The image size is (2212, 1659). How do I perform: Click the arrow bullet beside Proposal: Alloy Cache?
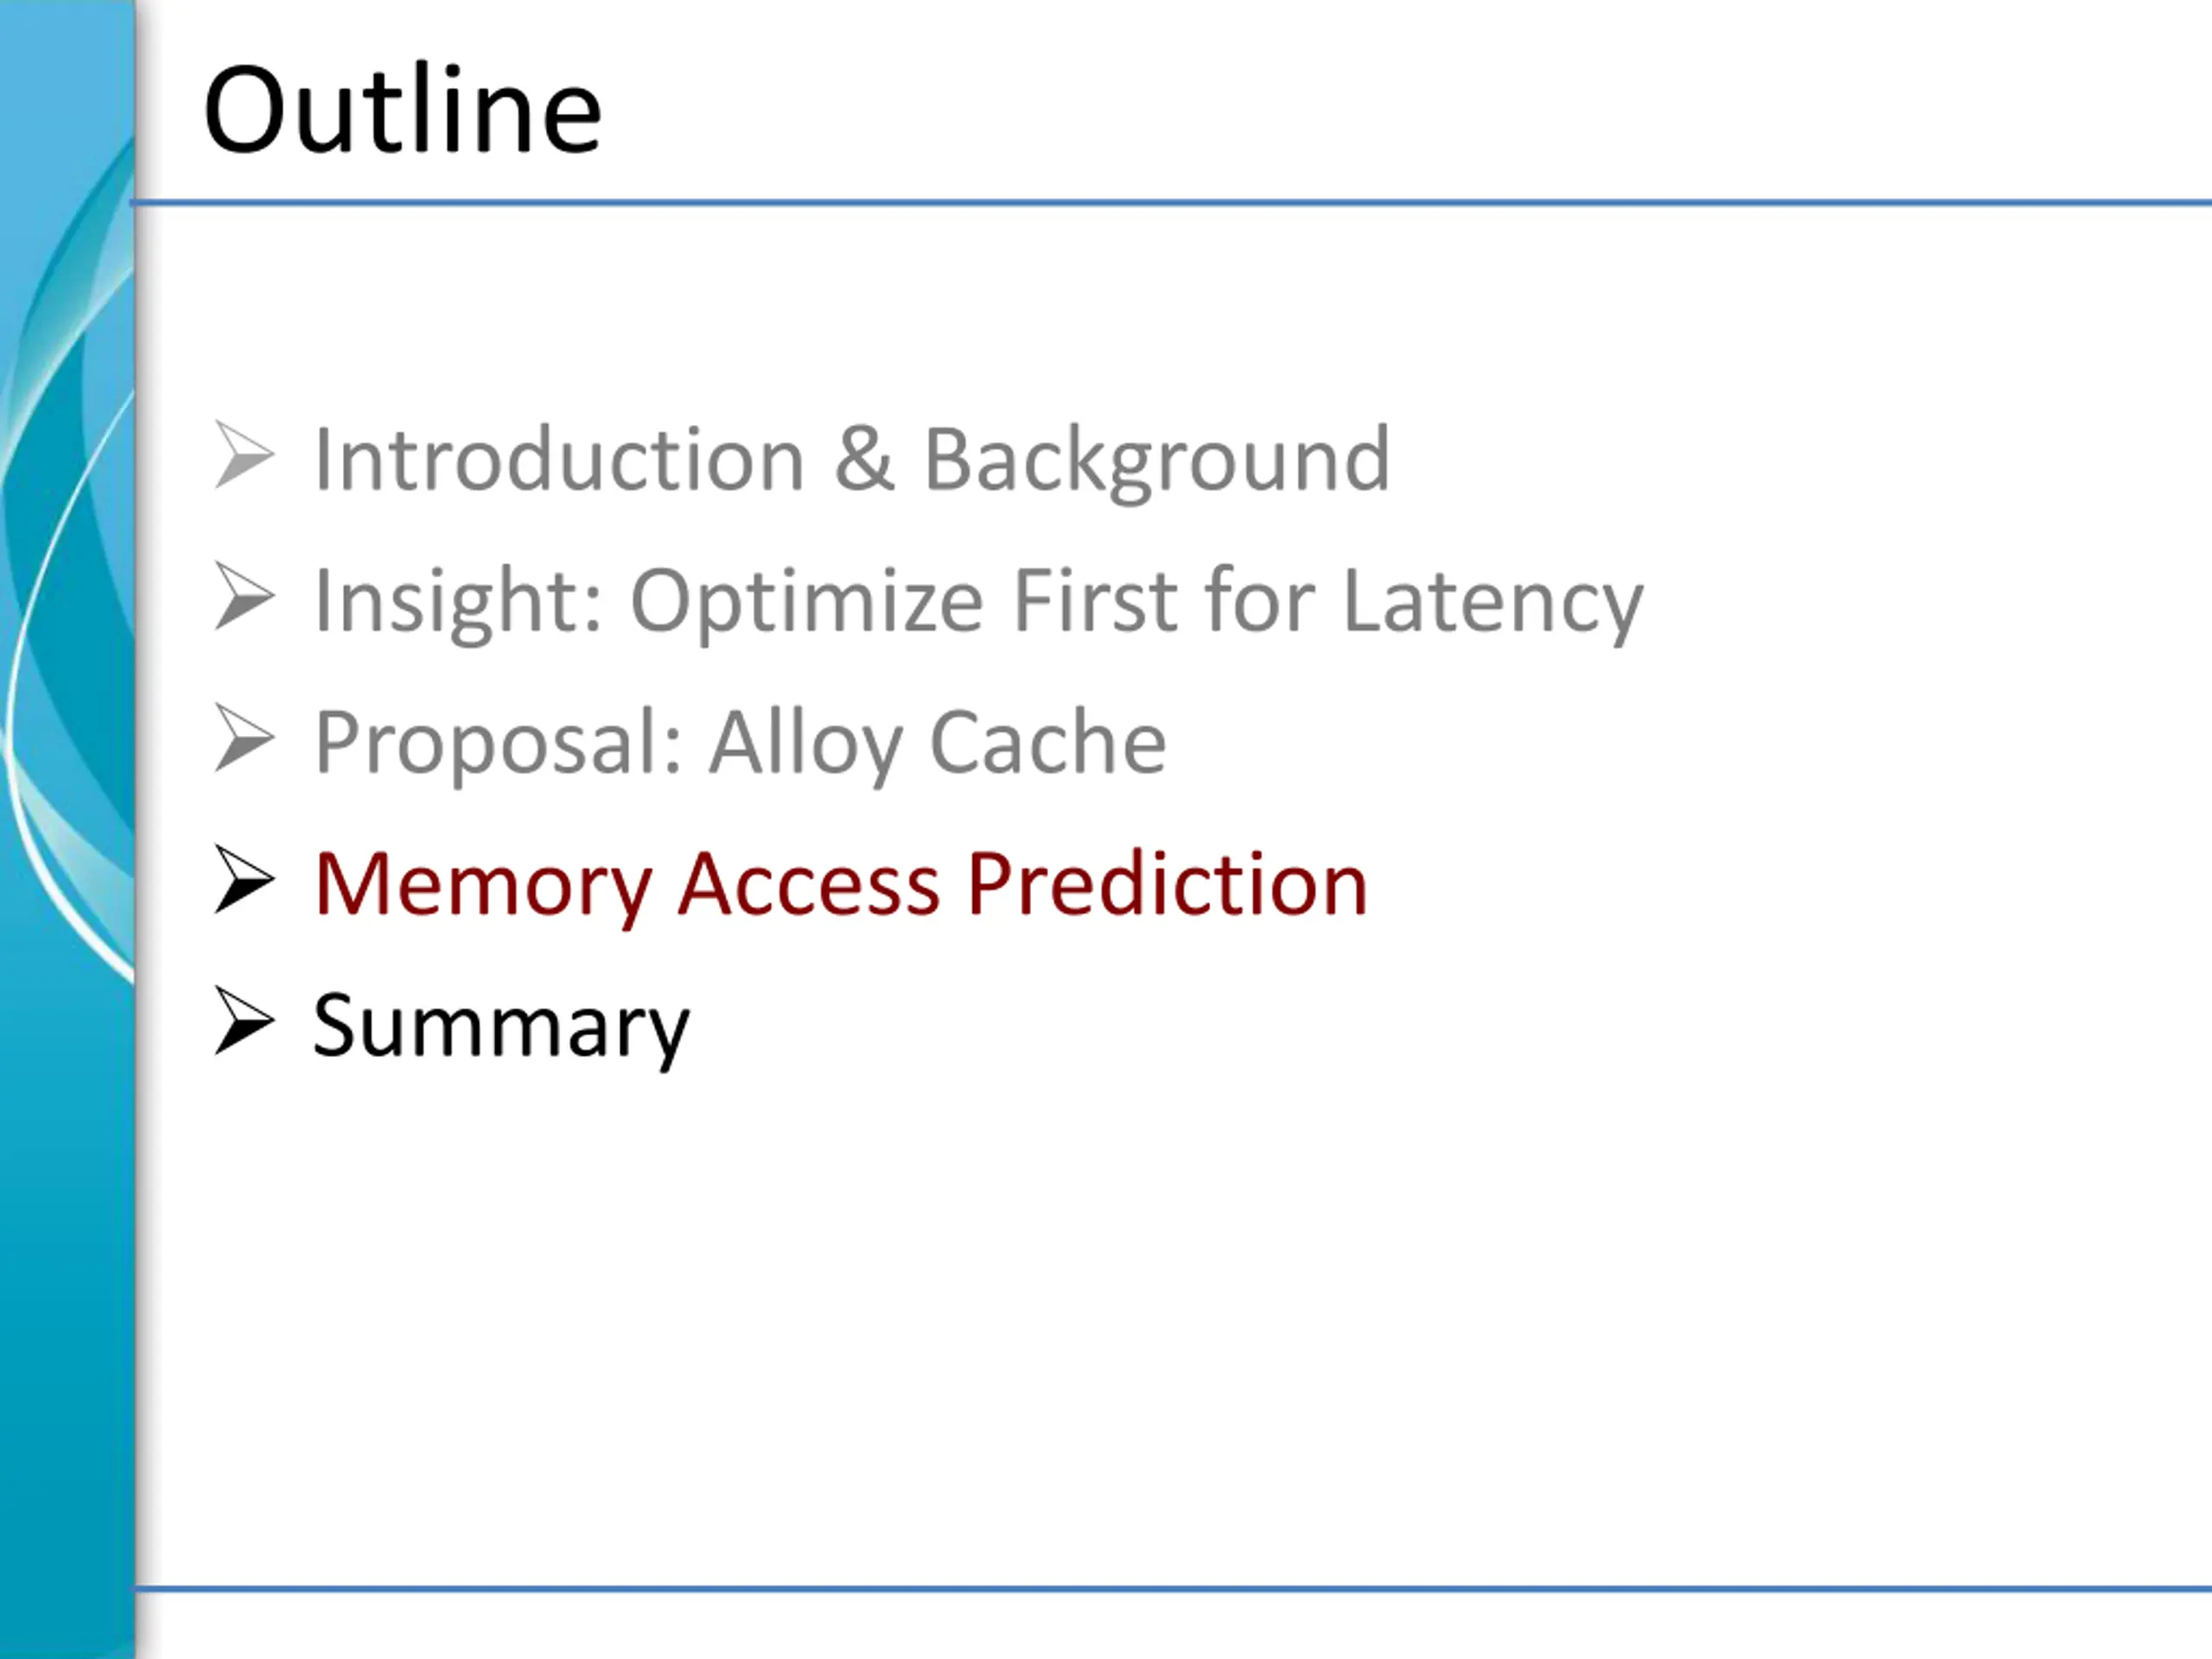pos(244,739)
